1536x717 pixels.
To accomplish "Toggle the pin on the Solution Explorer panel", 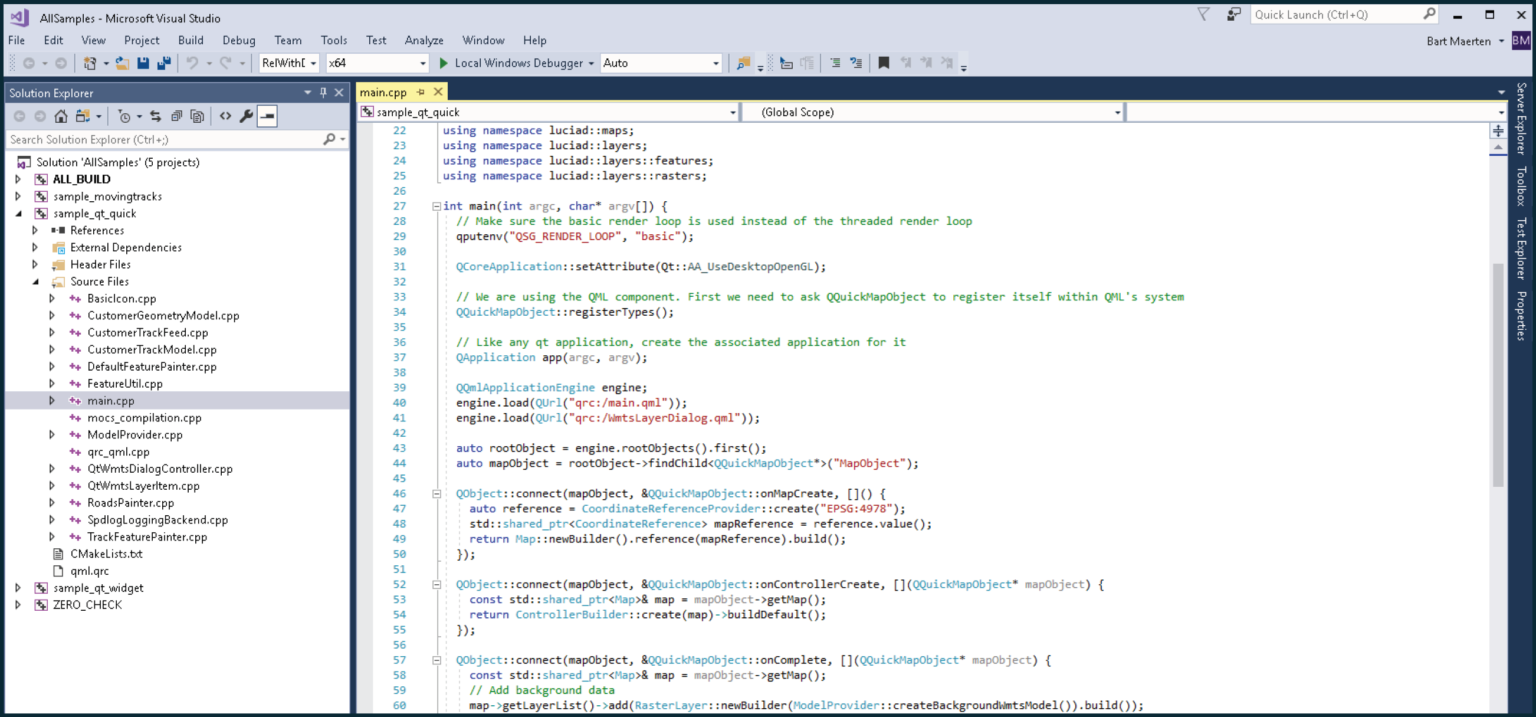I will (325, 92).
